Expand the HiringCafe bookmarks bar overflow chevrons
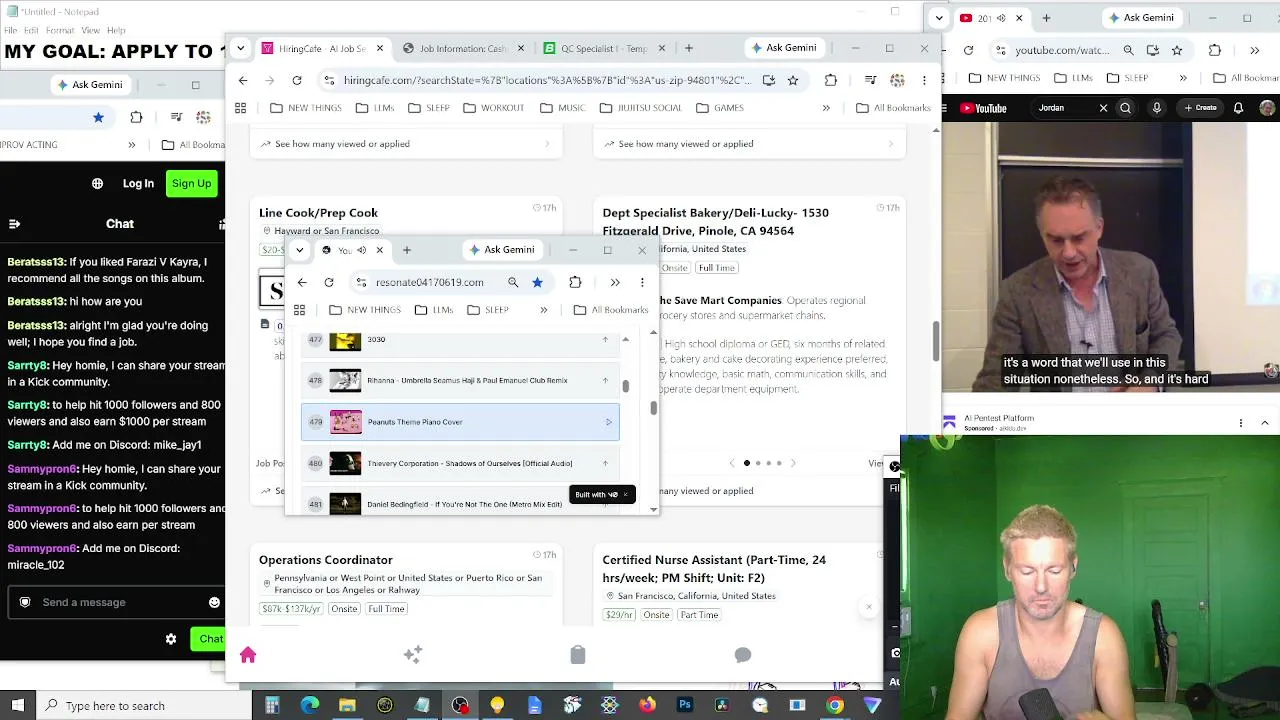This screenshot has height=720, width=1280. (826, 108)
